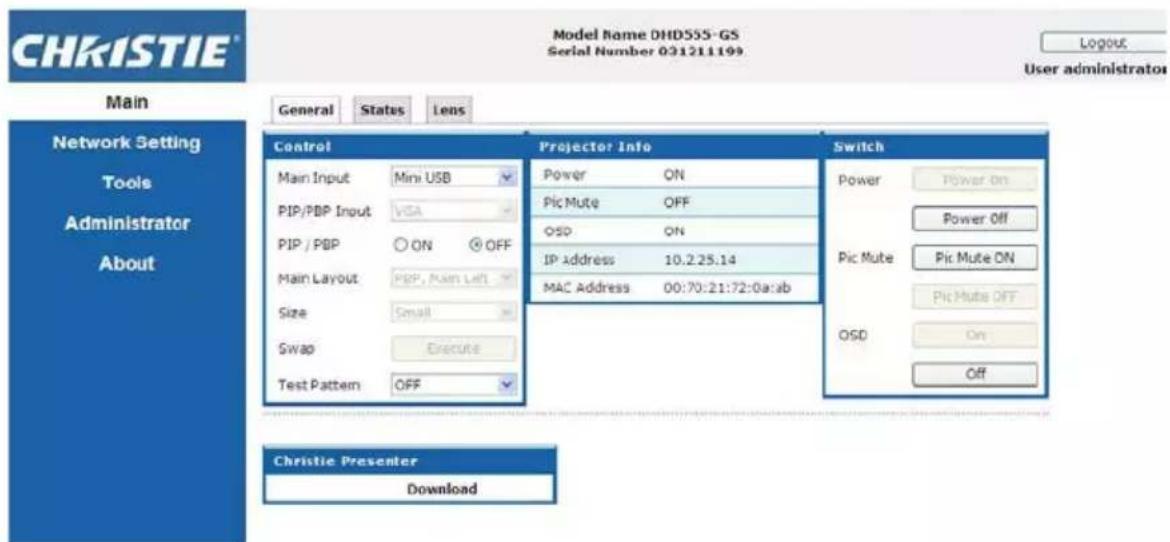The width and height of the screenshot is (1170, 542).
Task: Click the Pic Mute OFF button
Action: pos(975,297)
